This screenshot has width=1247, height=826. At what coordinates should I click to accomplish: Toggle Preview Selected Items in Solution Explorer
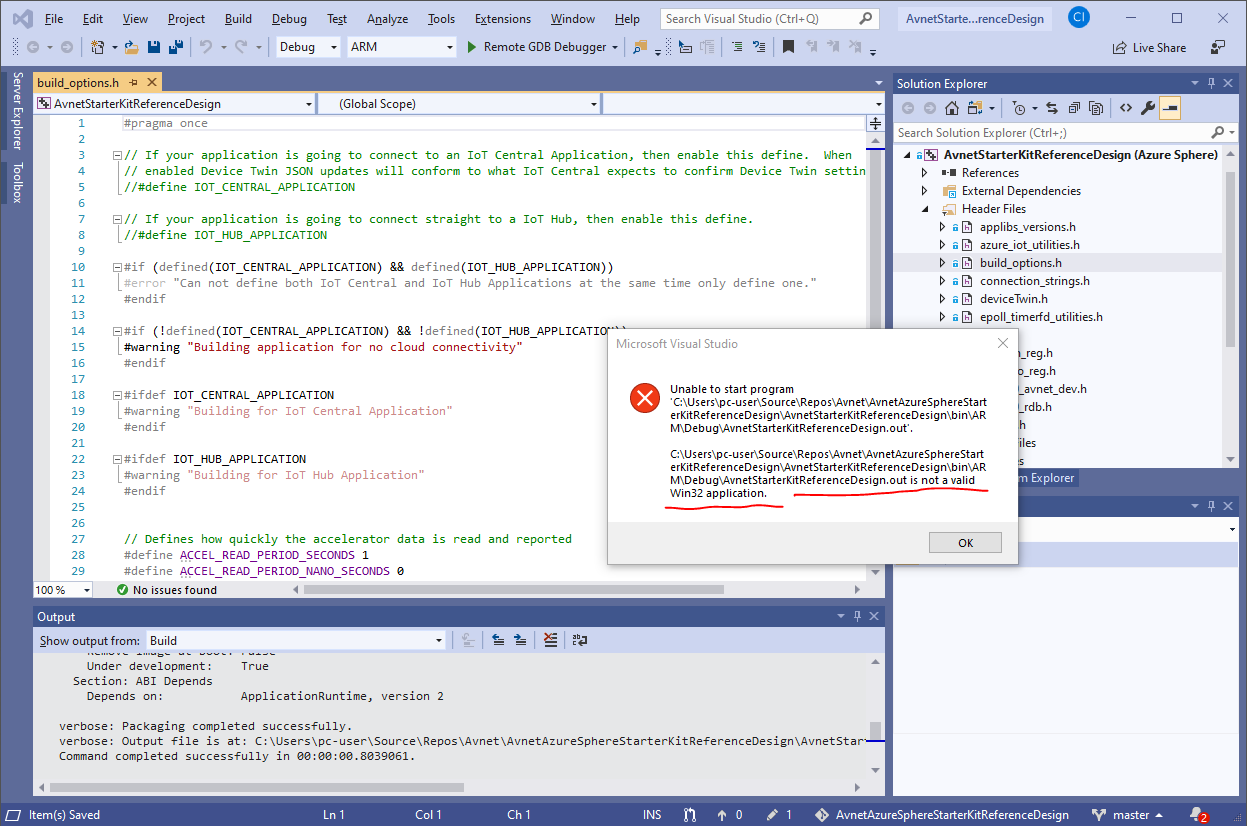1170,108
